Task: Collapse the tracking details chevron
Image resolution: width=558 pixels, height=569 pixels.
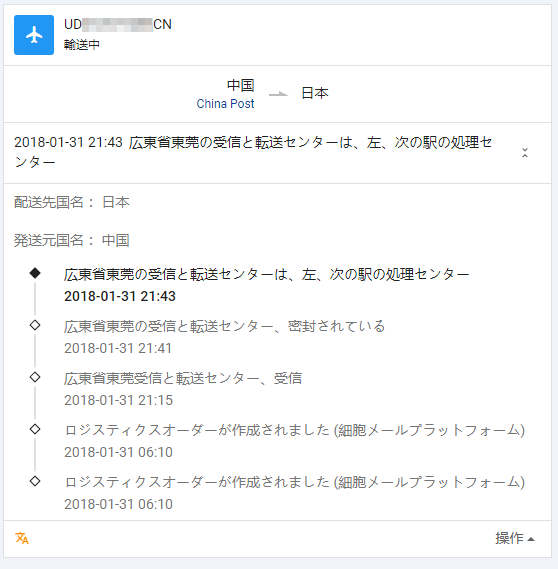Action: (525, 153)
